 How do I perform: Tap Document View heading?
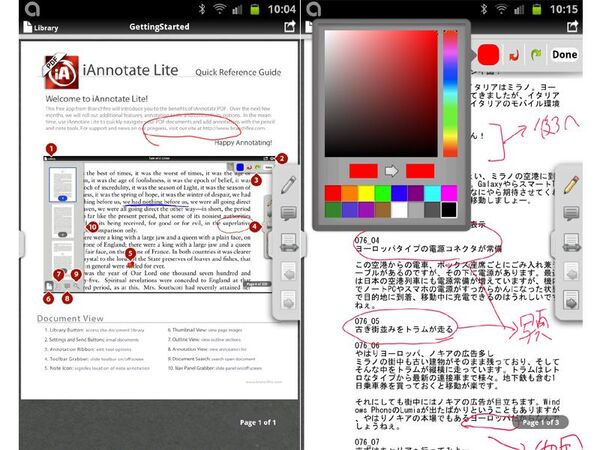pos(70,318)
